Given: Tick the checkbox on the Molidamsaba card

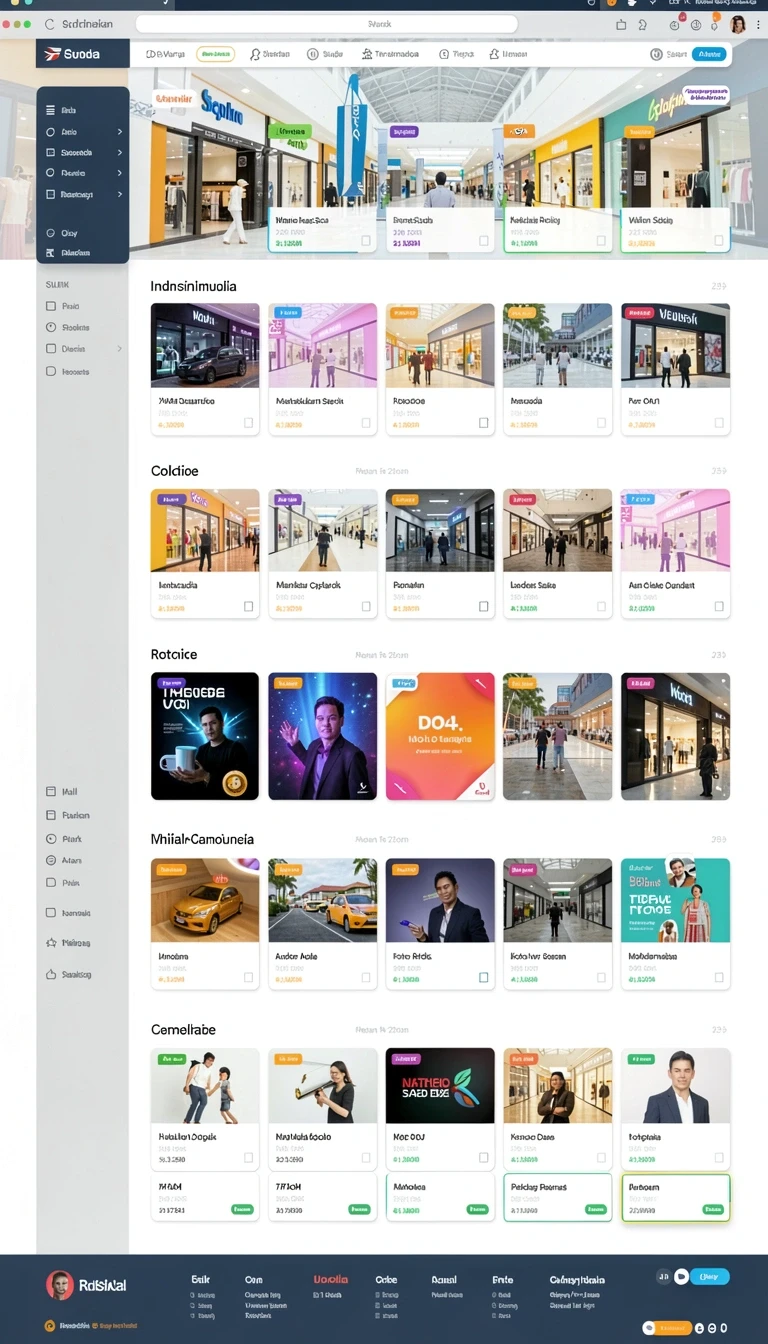Looking at the screenshot, I should pyautogui.click(x=720, y=978).
